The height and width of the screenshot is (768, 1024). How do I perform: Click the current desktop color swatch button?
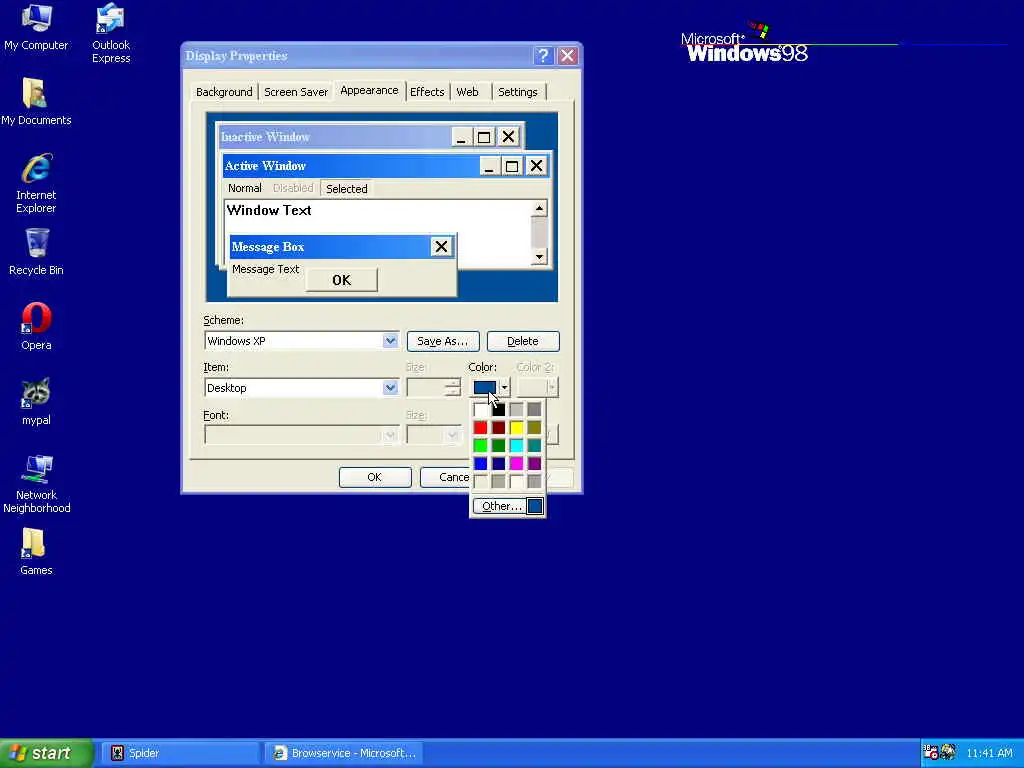pyautogui.click(x=484, y=388)
